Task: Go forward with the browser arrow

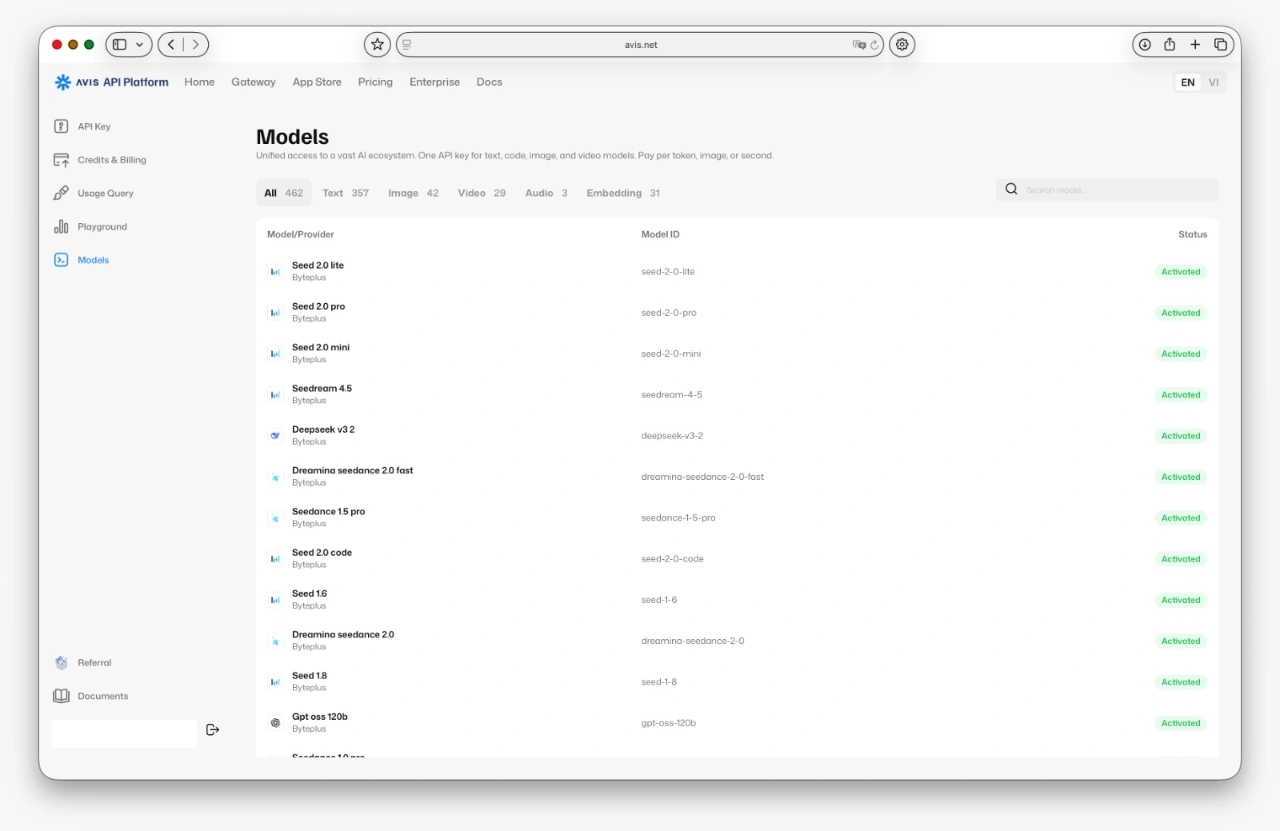Action: coord(195,44)
